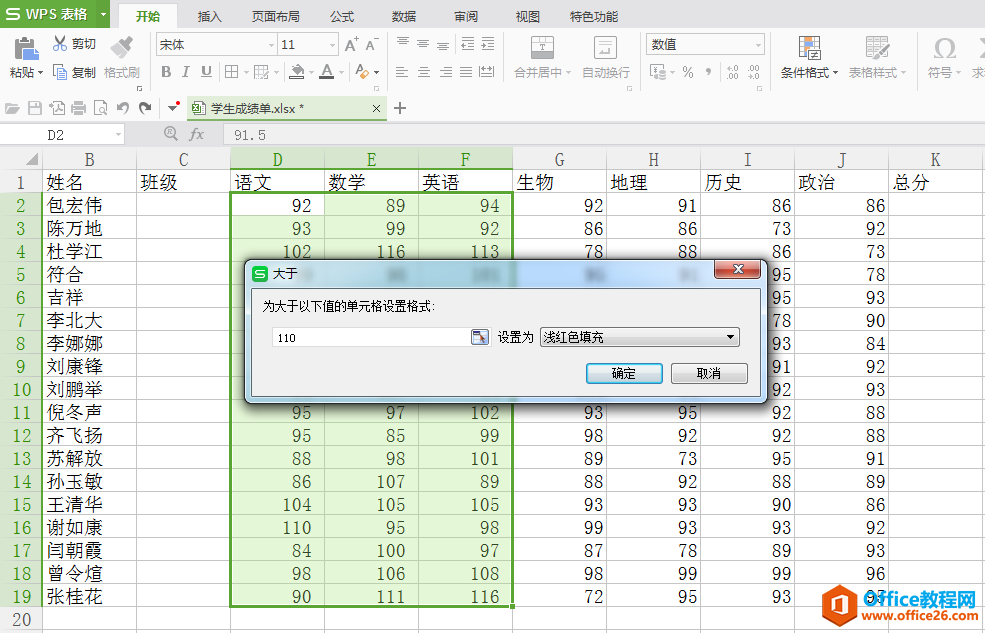The width and height of the screenshot is (985, 633).
Task: Click the range selector icon beside 110 field
Action: point(480,337)
